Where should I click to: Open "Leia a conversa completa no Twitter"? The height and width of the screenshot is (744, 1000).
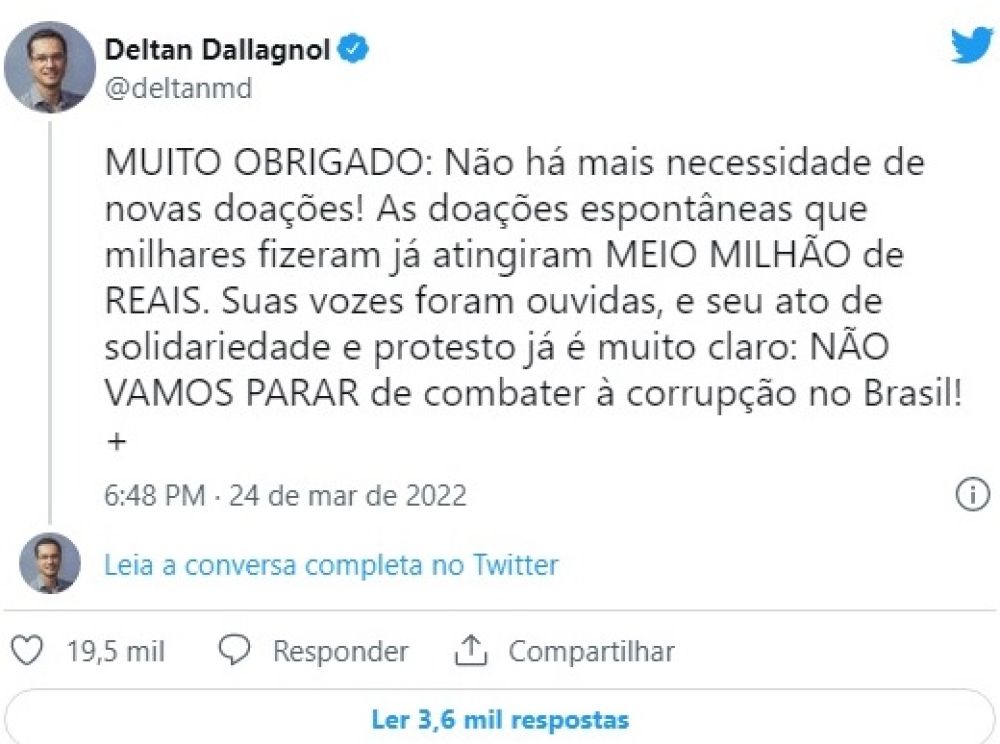click(331, 565)
